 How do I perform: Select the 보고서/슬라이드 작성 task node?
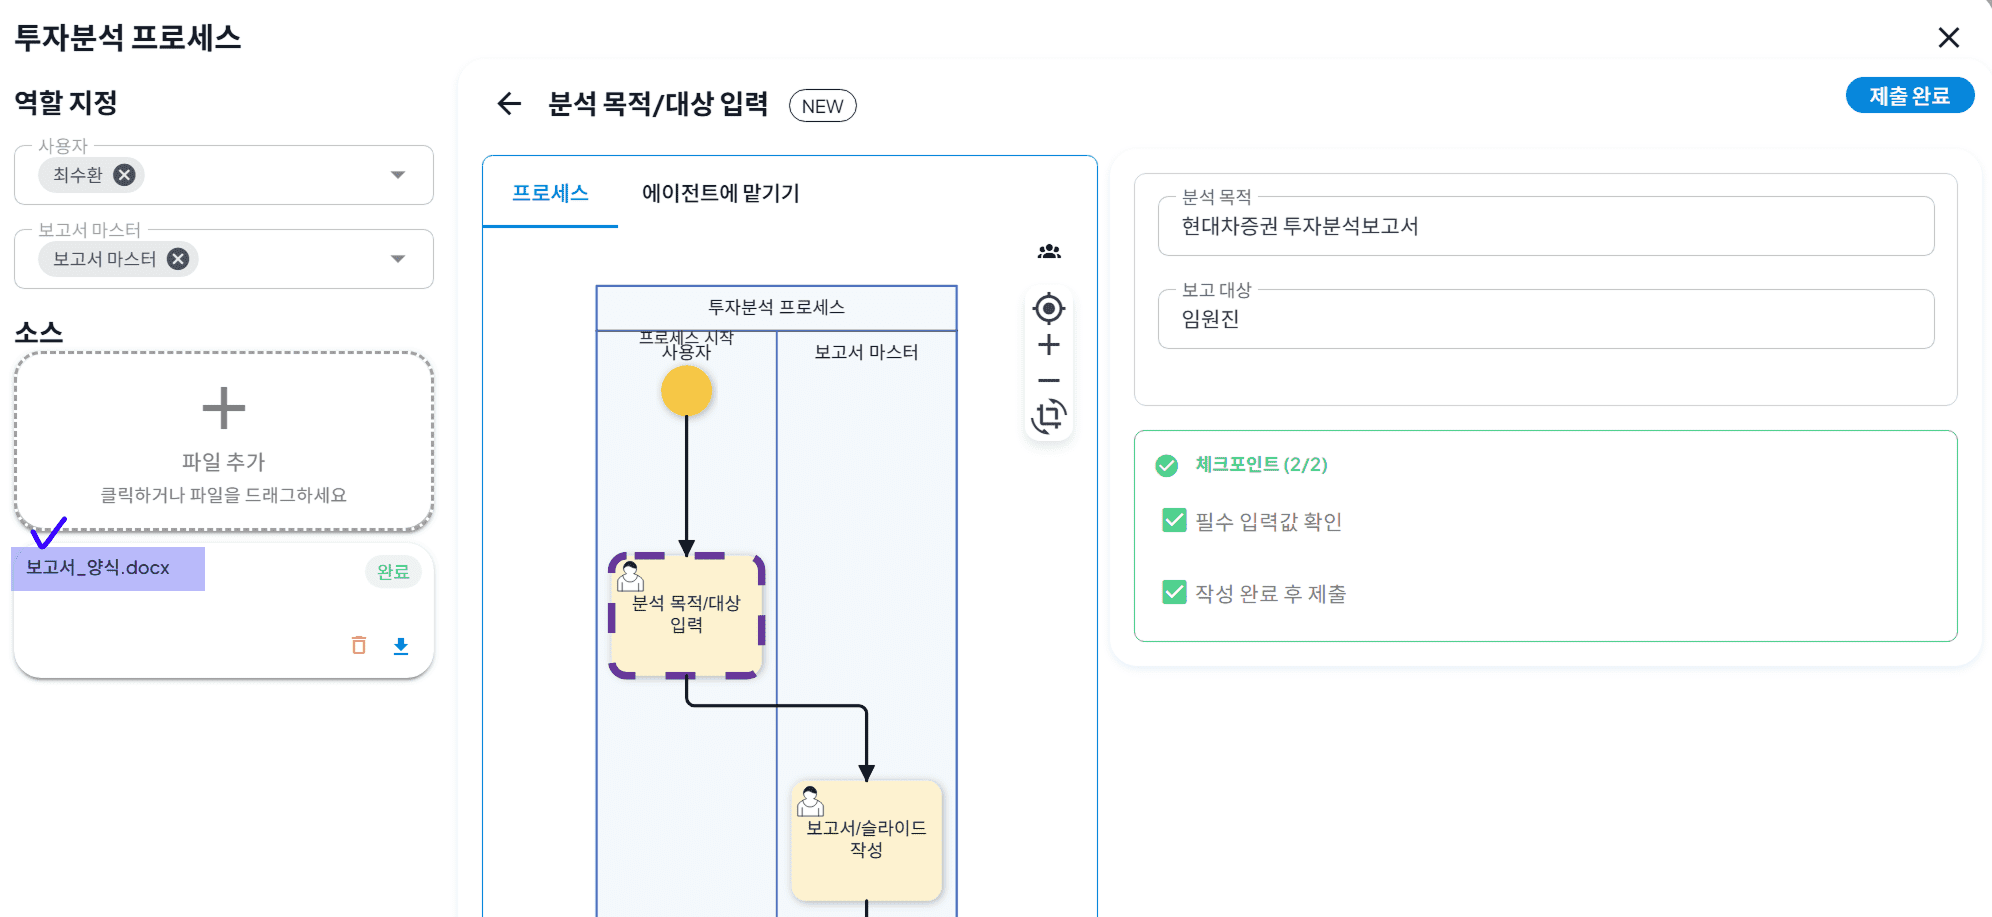(866, 840)
